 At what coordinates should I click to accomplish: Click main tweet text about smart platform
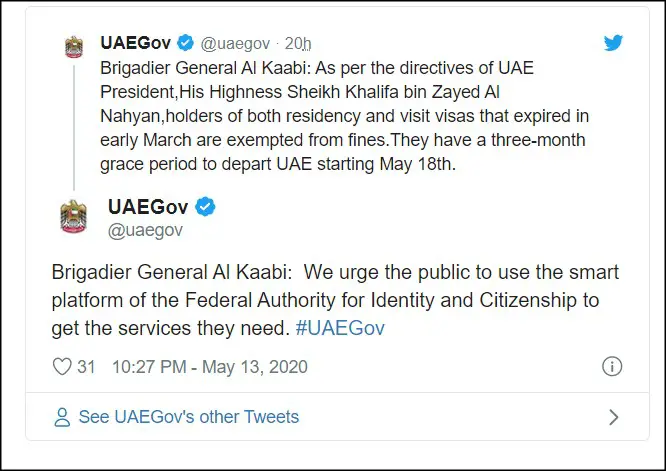335,300
